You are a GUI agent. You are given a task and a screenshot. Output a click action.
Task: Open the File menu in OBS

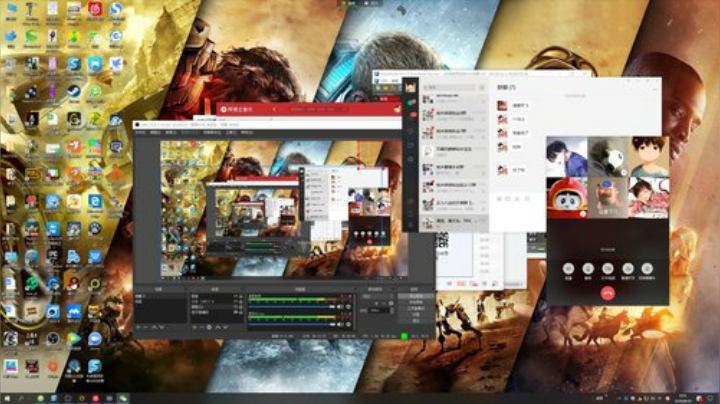pyautogui.click(x=141, y=133)
